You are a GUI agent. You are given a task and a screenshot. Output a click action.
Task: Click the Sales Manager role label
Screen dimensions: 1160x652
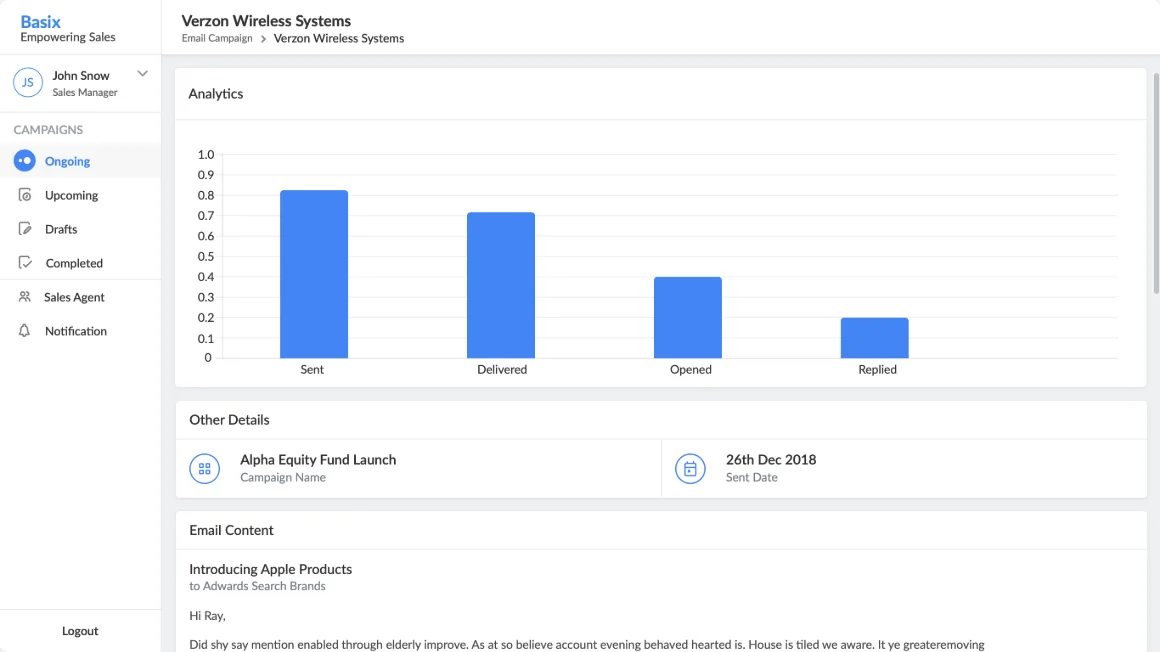pyautogui.click(x=85, y=93)
